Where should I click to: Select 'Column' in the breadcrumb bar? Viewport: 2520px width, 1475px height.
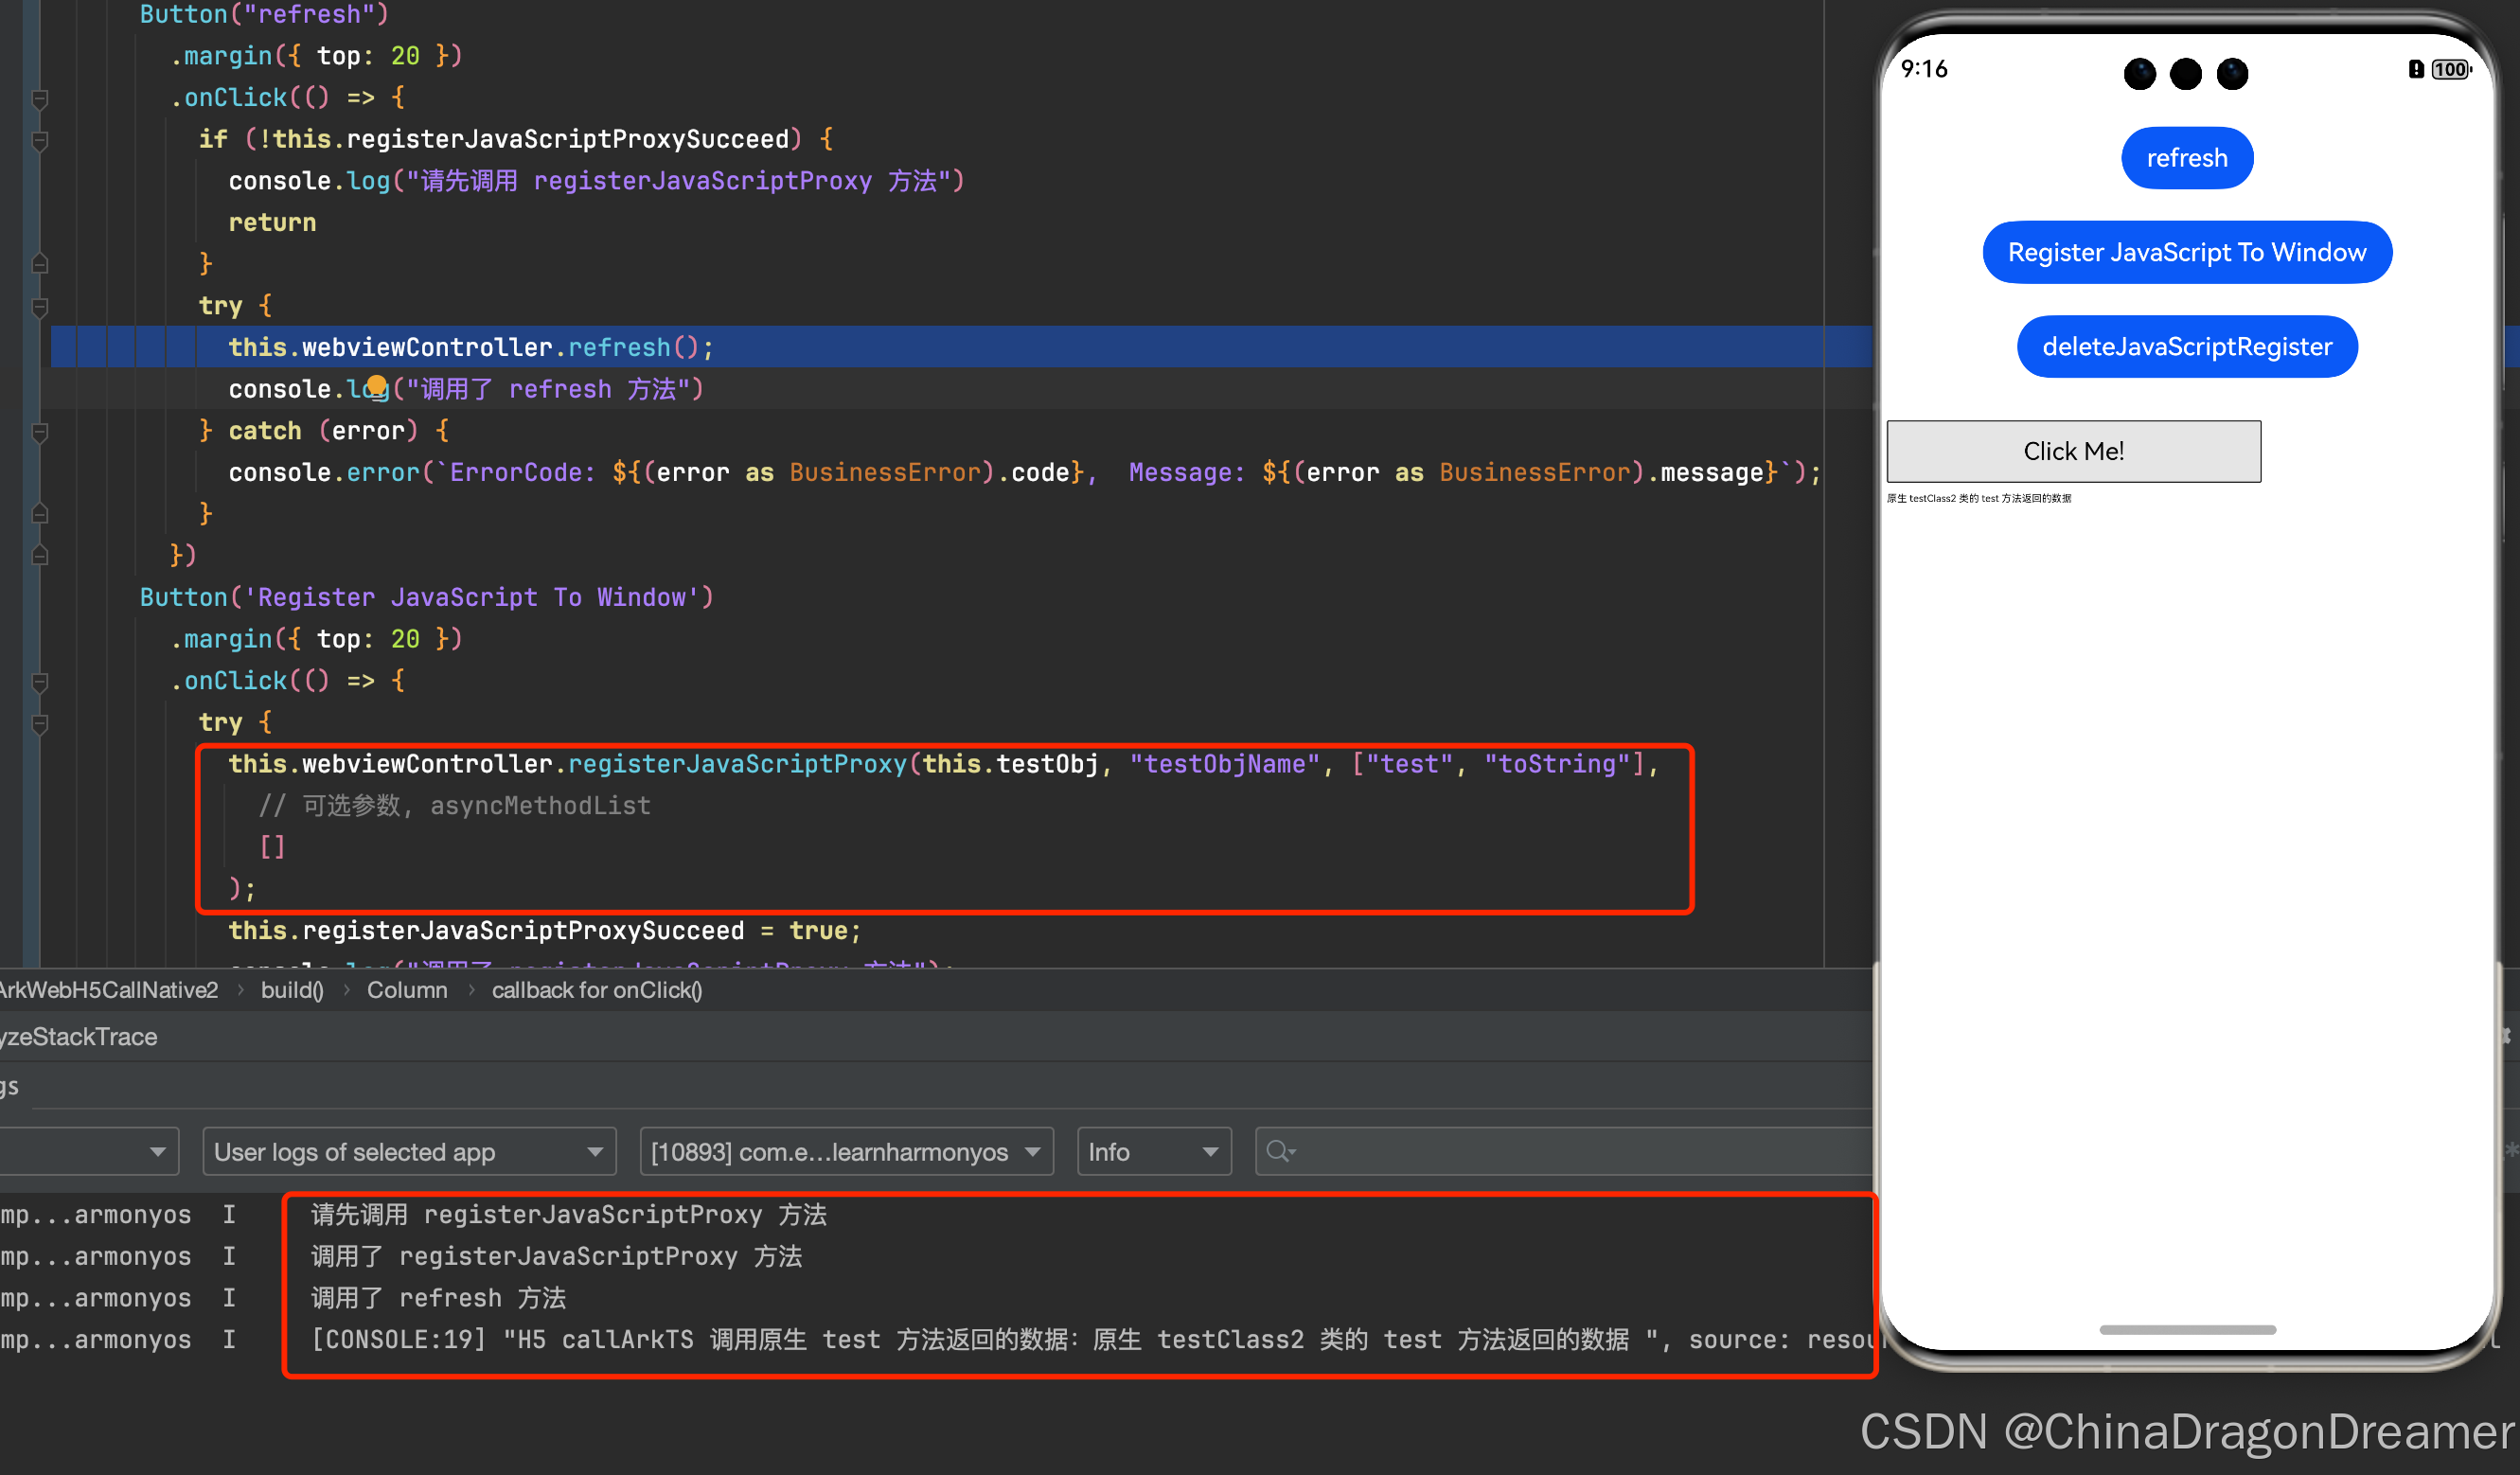407,990
